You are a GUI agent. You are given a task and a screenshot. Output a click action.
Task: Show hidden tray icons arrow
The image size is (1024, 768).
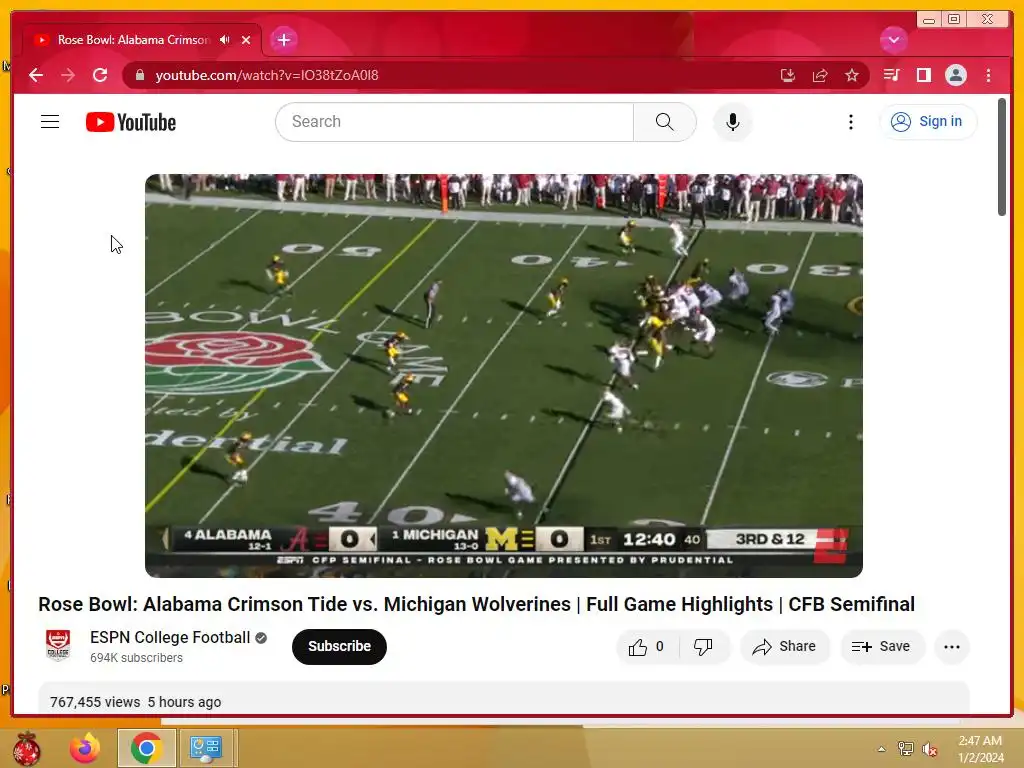881,749
